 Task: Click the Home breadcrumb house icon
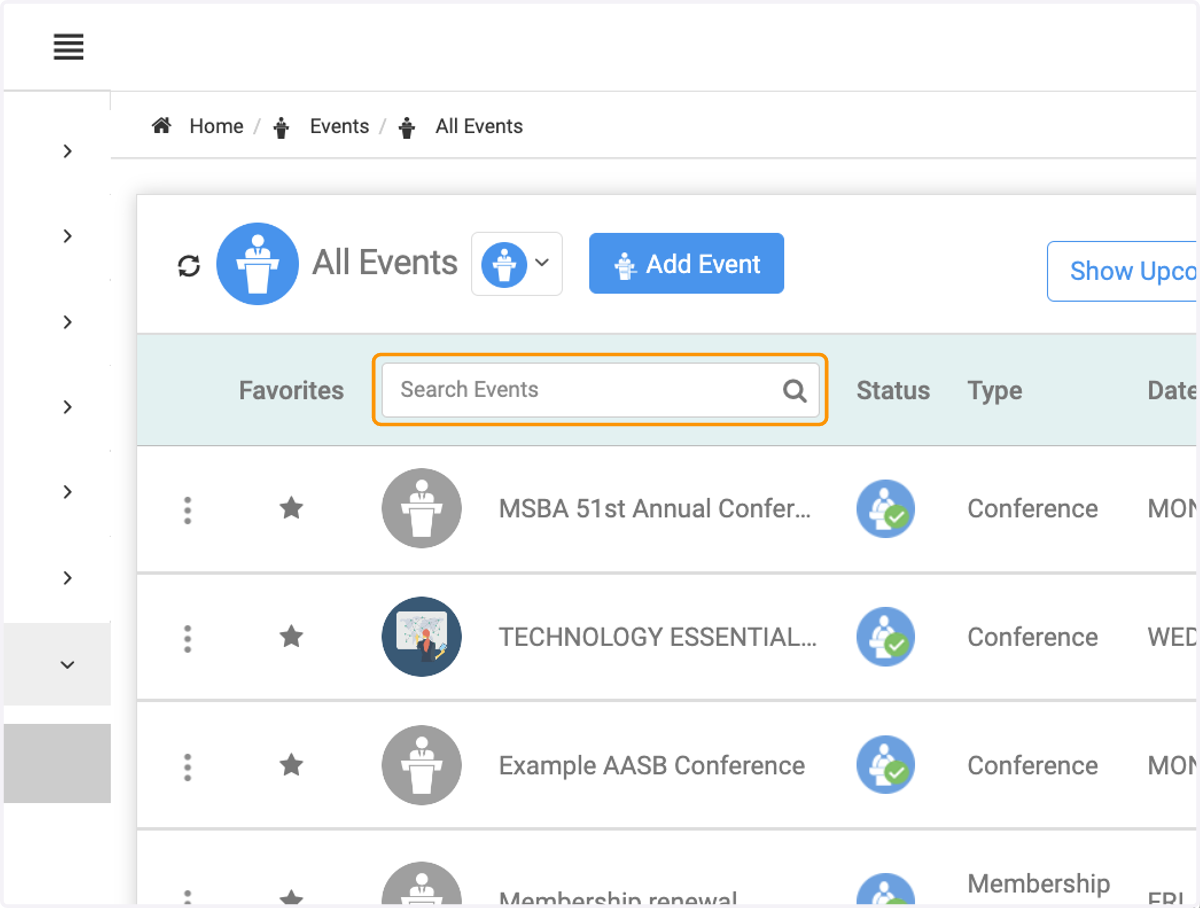[161, 126]
